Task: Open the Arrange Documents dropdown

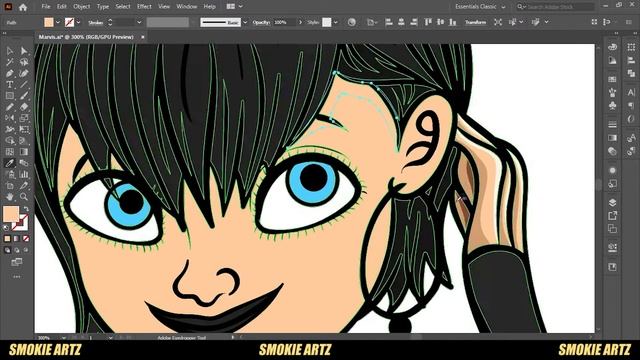Action: pyautogui.click(x=234, y=7)
